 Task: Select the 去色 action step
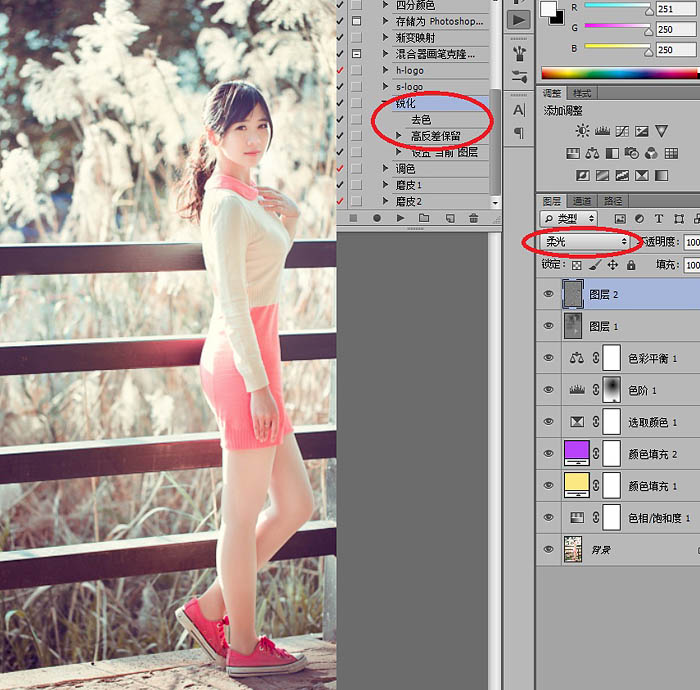tap(421, 119)
